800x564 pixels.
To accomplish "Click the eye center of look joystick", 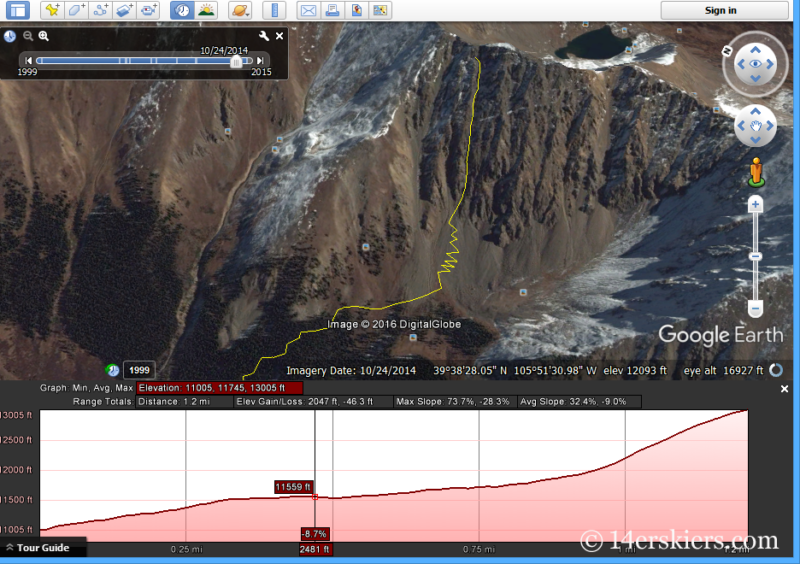I will (756, 64).
